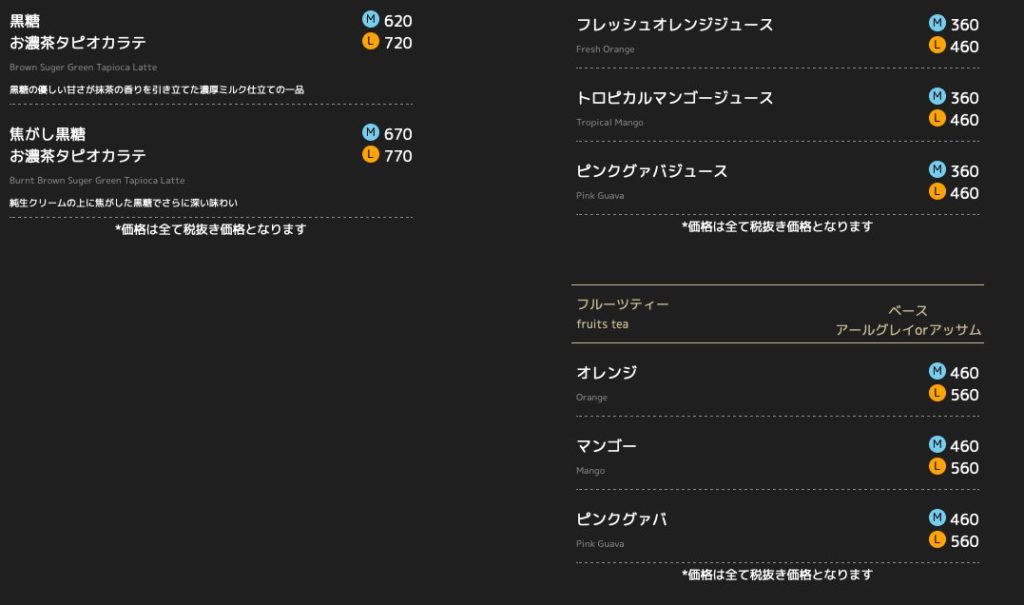Click the Burnt Brown Suger Green Tapioca Latte subtitle
This screenshot has height=605, width=1024.
point(97,180)
